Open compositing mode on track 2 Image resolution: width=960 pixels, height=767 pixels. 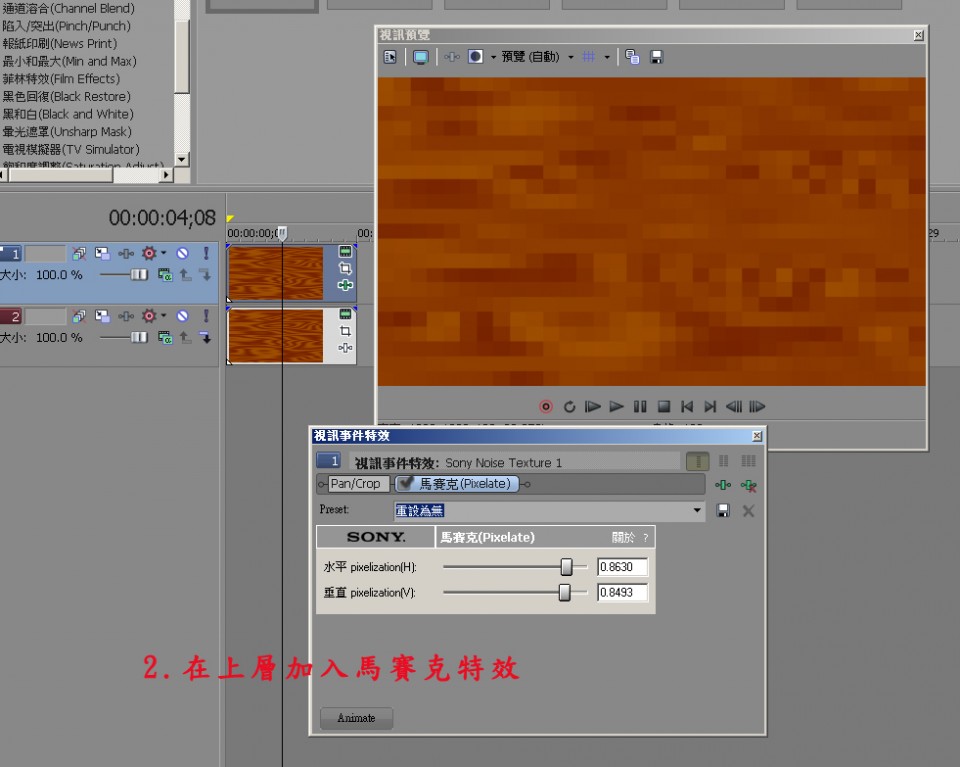[x=165, y=337]
